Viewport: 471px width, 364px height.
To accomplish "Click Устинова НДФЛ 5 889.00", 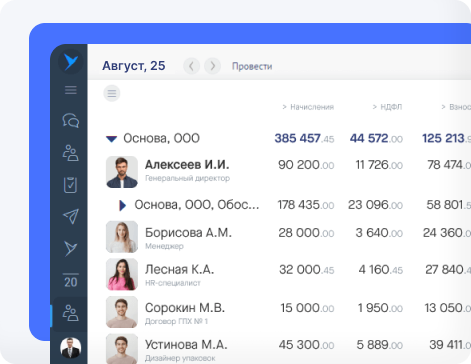I will (x=380, y=345).
